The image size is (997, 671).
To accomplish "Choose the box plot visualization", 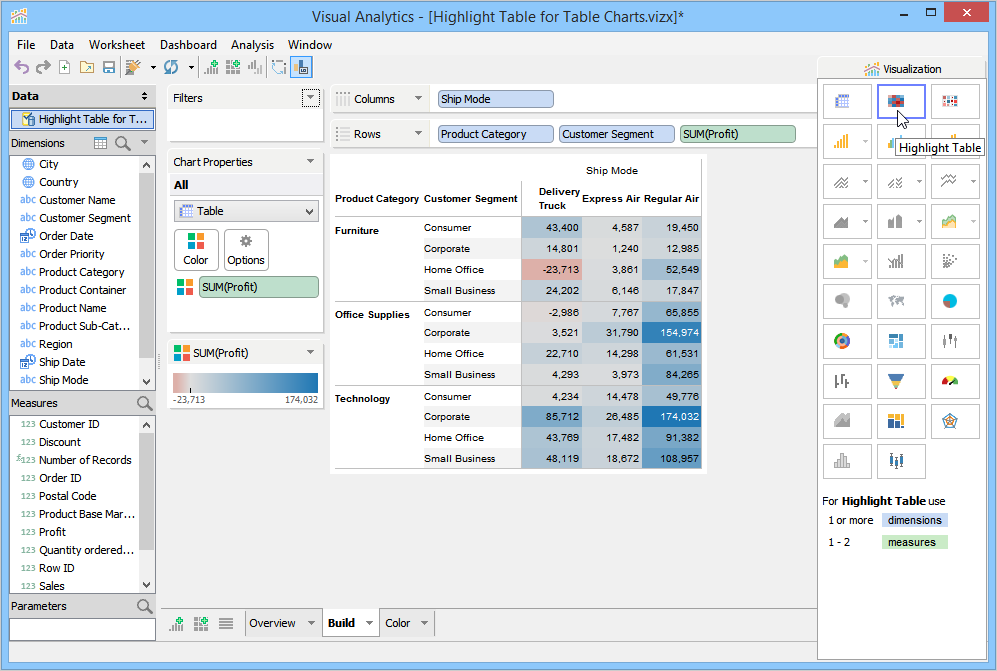I will click(x=901, y=461).
